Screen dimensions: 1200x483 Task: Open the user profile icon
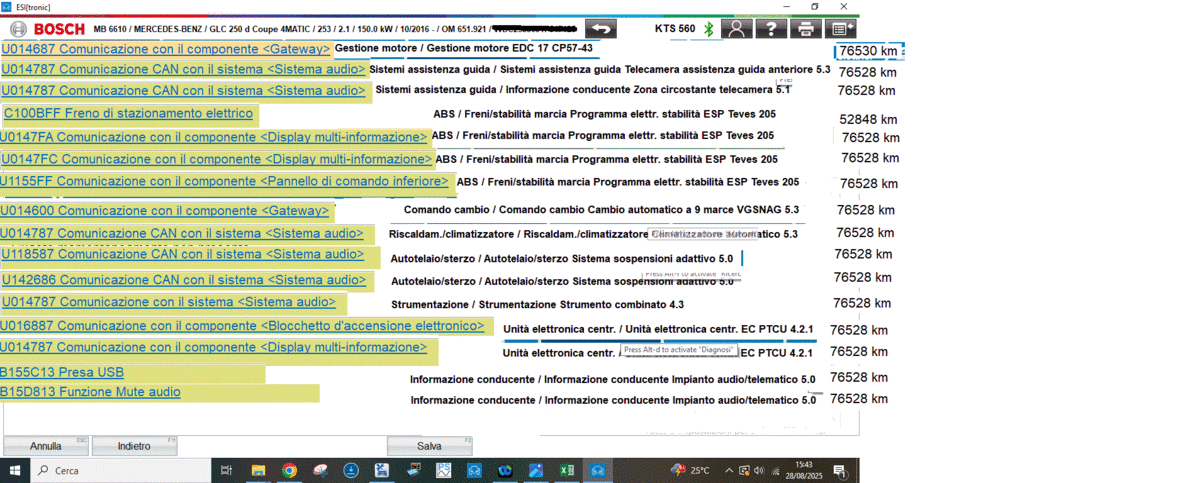click(x=736, y=28)
